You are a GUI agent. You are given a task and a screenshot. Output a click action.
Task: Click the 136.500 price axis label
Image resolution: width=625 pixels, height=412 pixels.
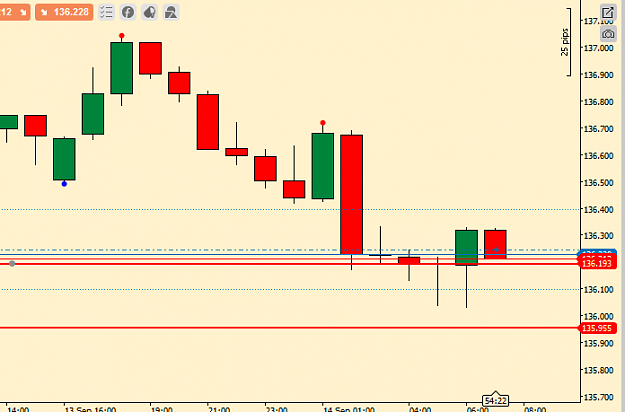point(598,182)
